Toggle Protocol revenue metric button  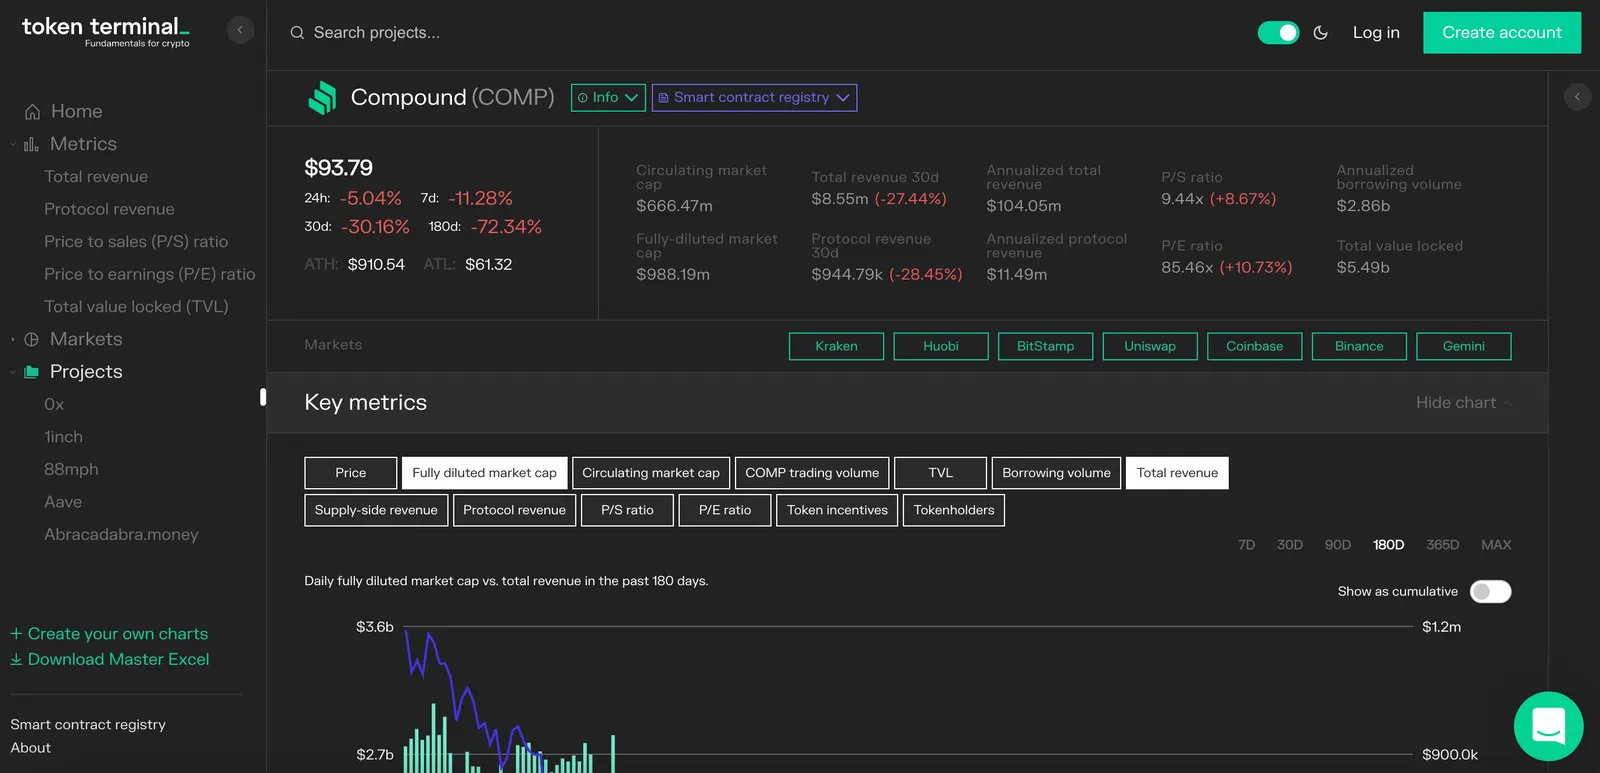(x=514, y=510)
